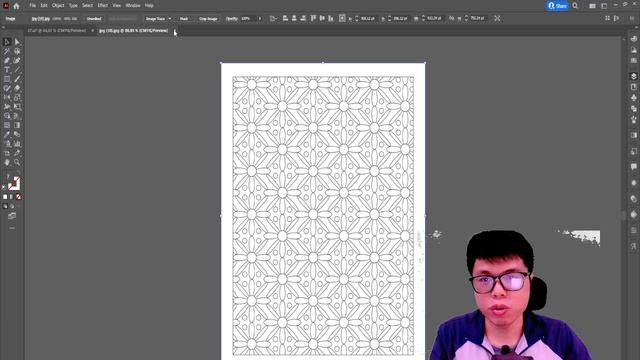Image resolution: width=640 pixels, height=360 pixels.
Task: Step the Width value arrows
Action: 423,18
